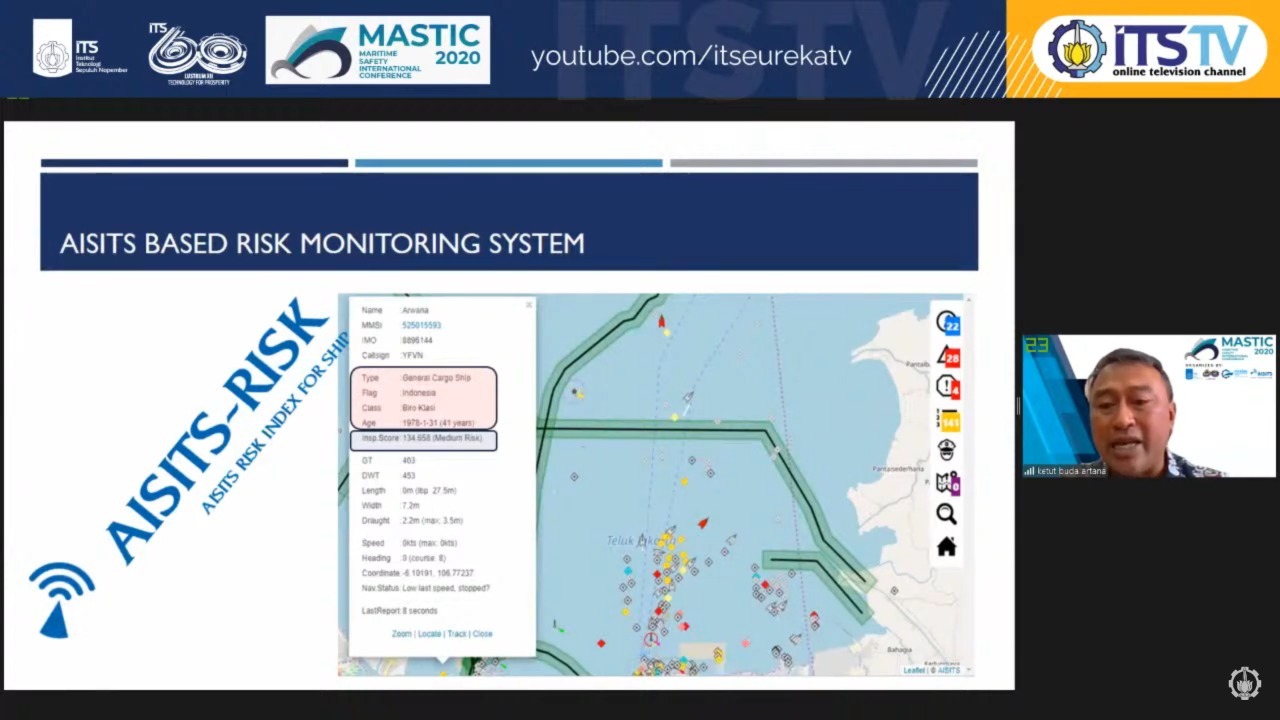The image size is (1280, 720).
Task: Click the Leaflet attribution link on map
Action: [x=914, y=670]
